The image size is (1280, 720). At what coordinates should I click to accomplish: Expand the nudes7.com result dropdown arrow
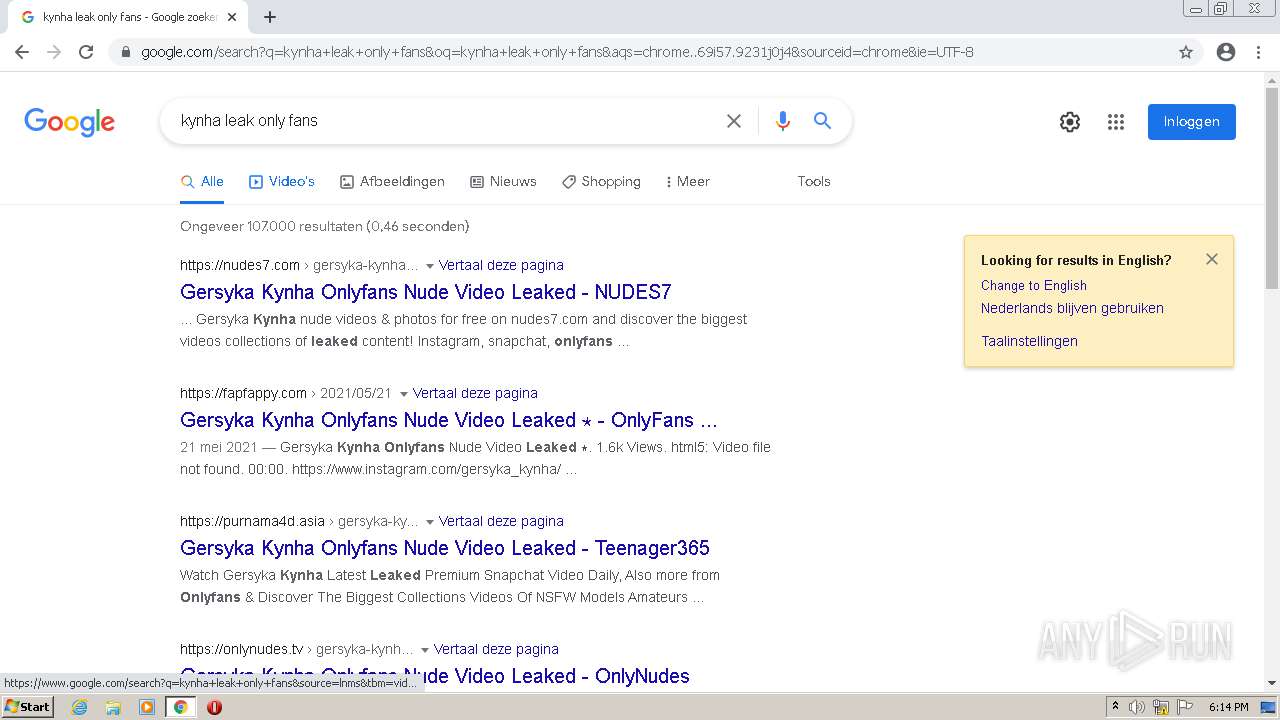point(430,266)
